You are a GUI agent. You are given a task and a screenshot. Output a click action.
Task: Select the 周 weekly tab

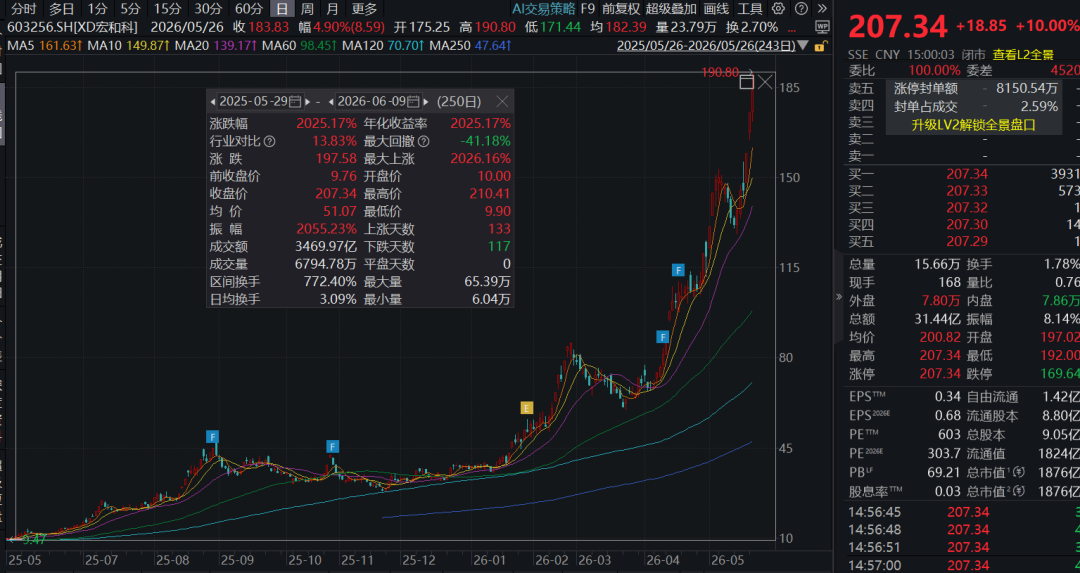click(x=307, y=9)
